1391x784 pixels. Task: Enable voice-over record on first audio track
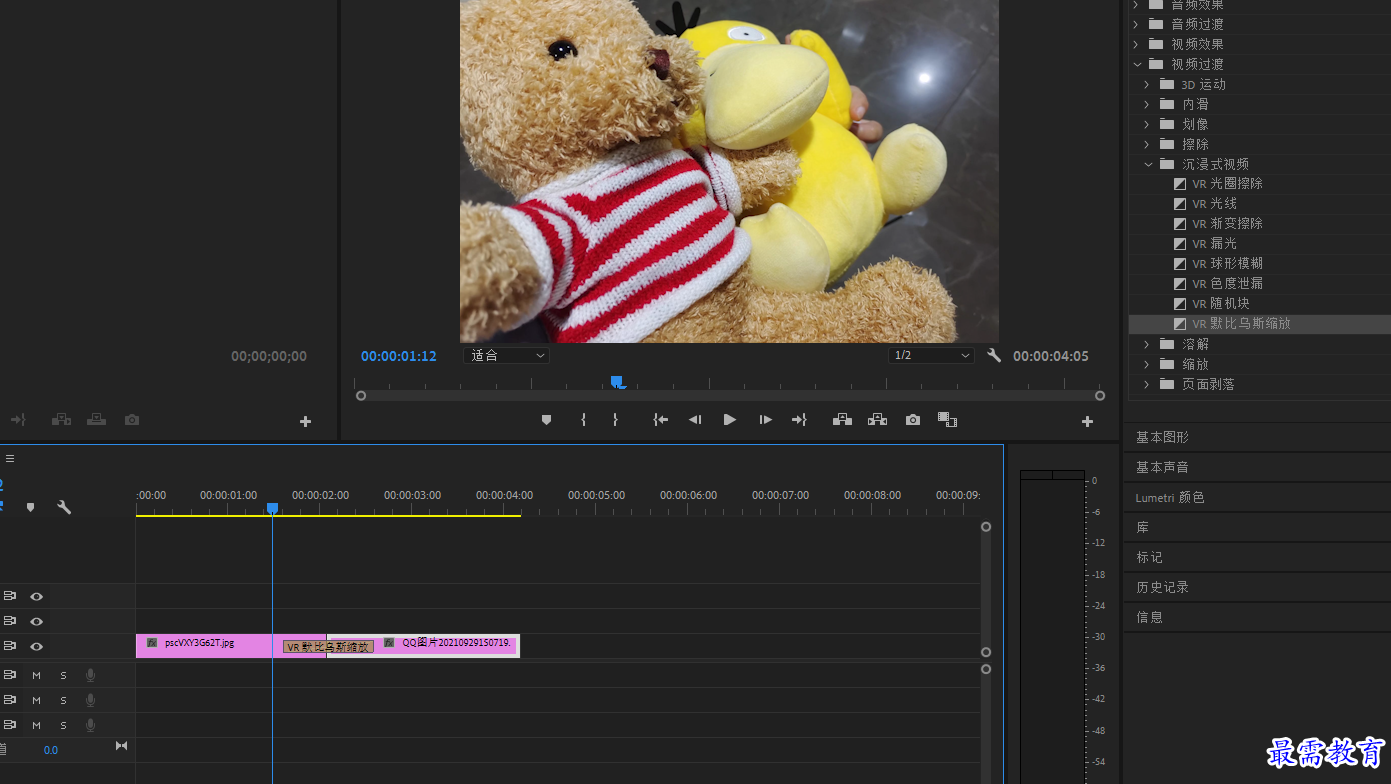pyautogui.click(x=90, y=675)
